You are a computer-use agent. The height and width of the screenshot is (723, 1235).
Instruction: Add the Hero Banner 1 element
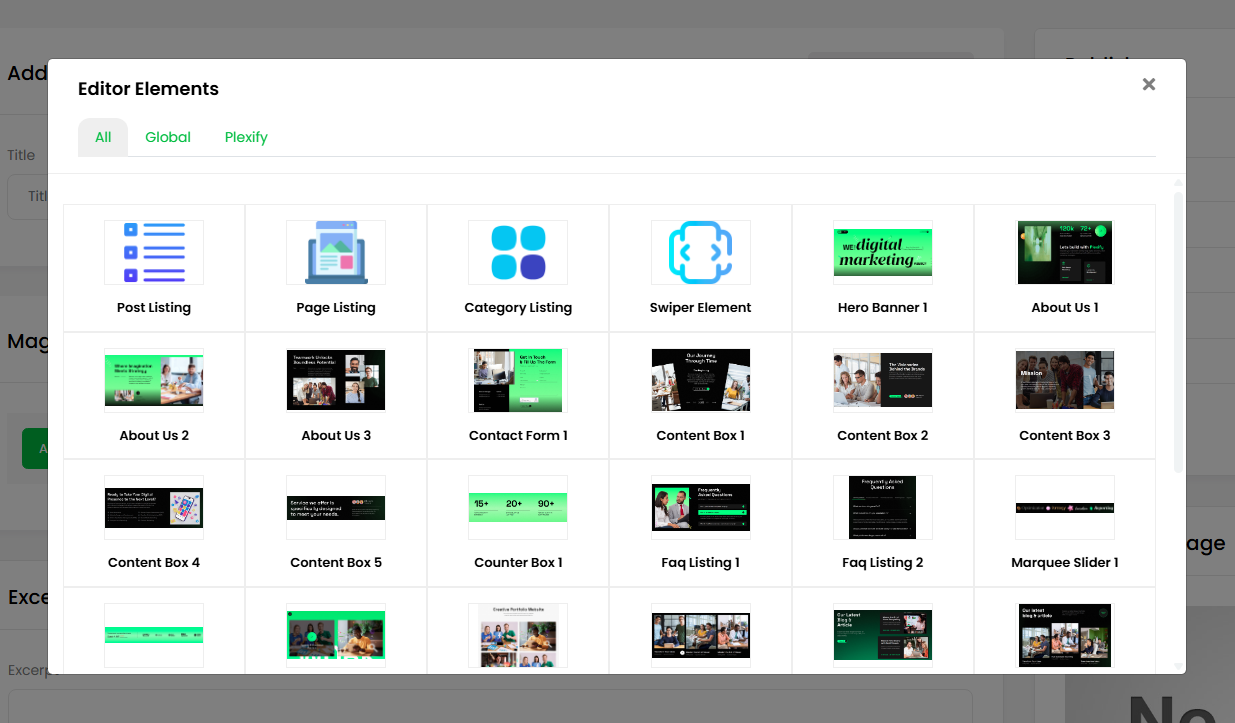(882, 253)
